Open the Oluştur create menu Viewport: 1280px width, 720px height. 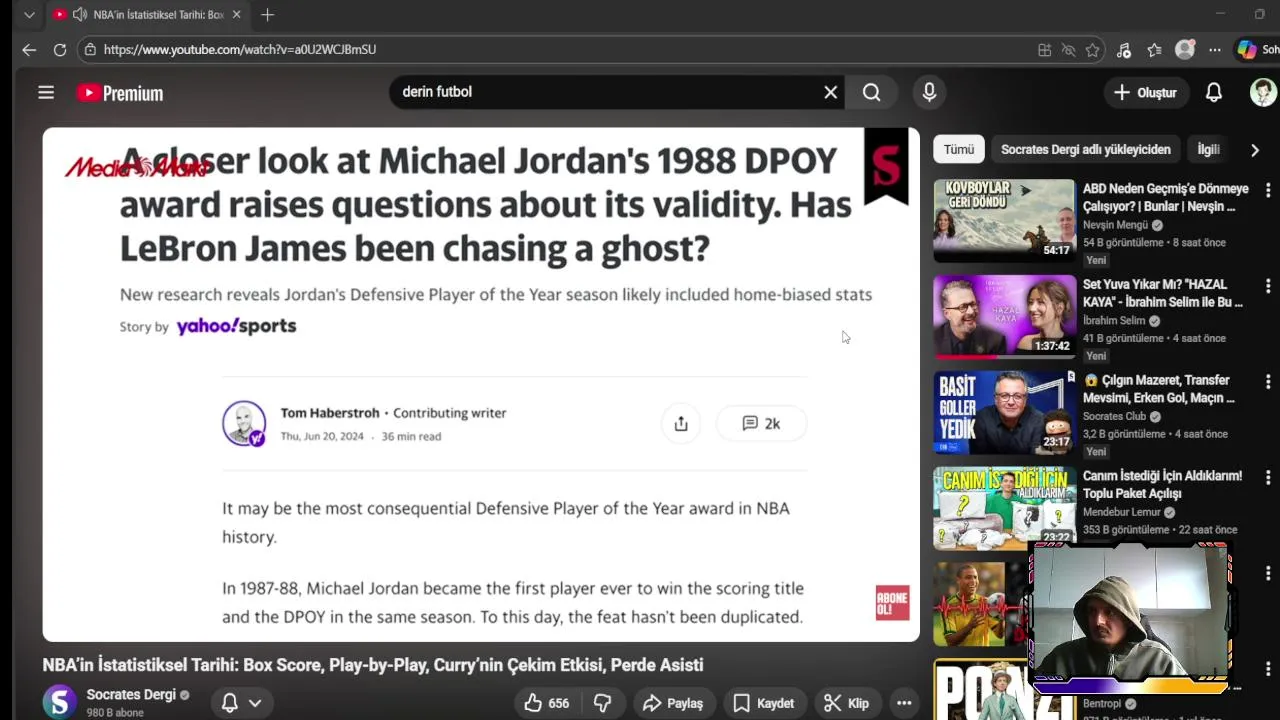pyautogui.click(x=1145, y=92)
